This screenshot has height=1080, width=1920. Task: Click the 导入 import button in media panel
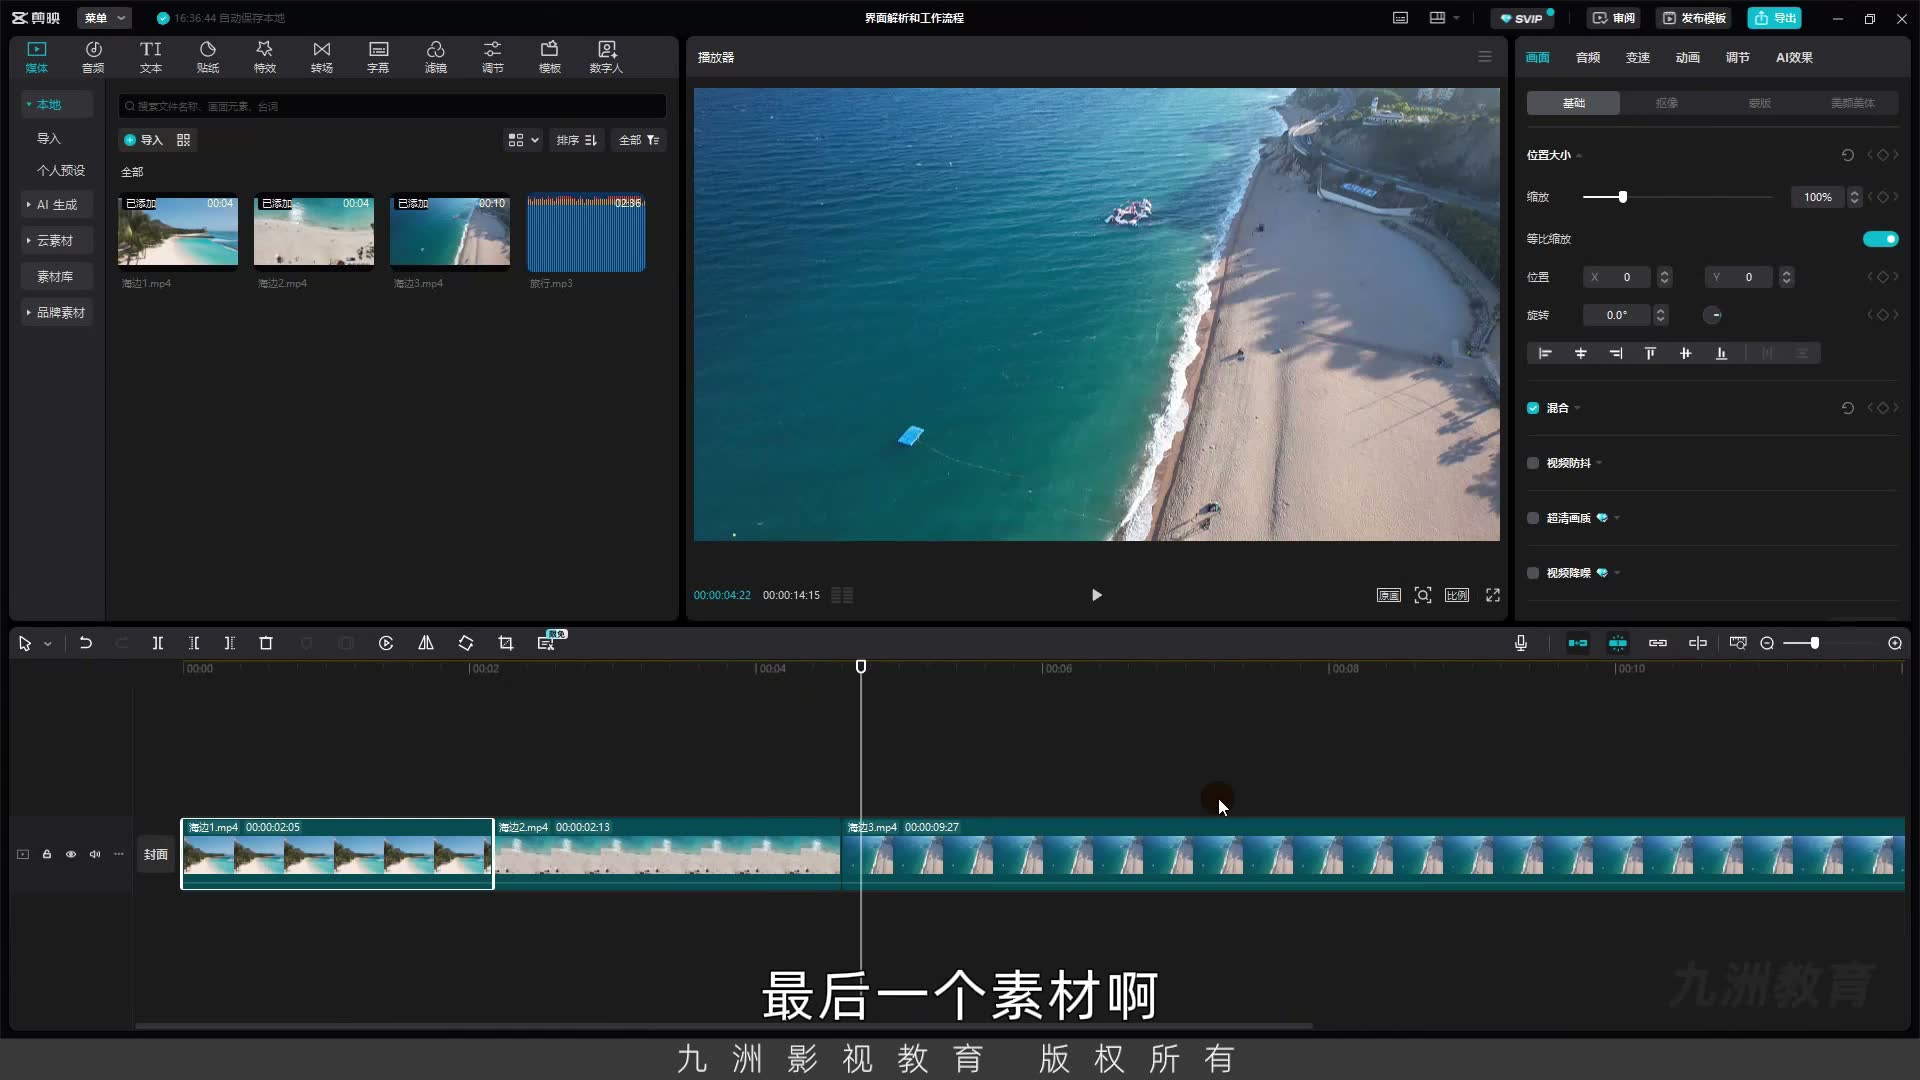[143, 140]
